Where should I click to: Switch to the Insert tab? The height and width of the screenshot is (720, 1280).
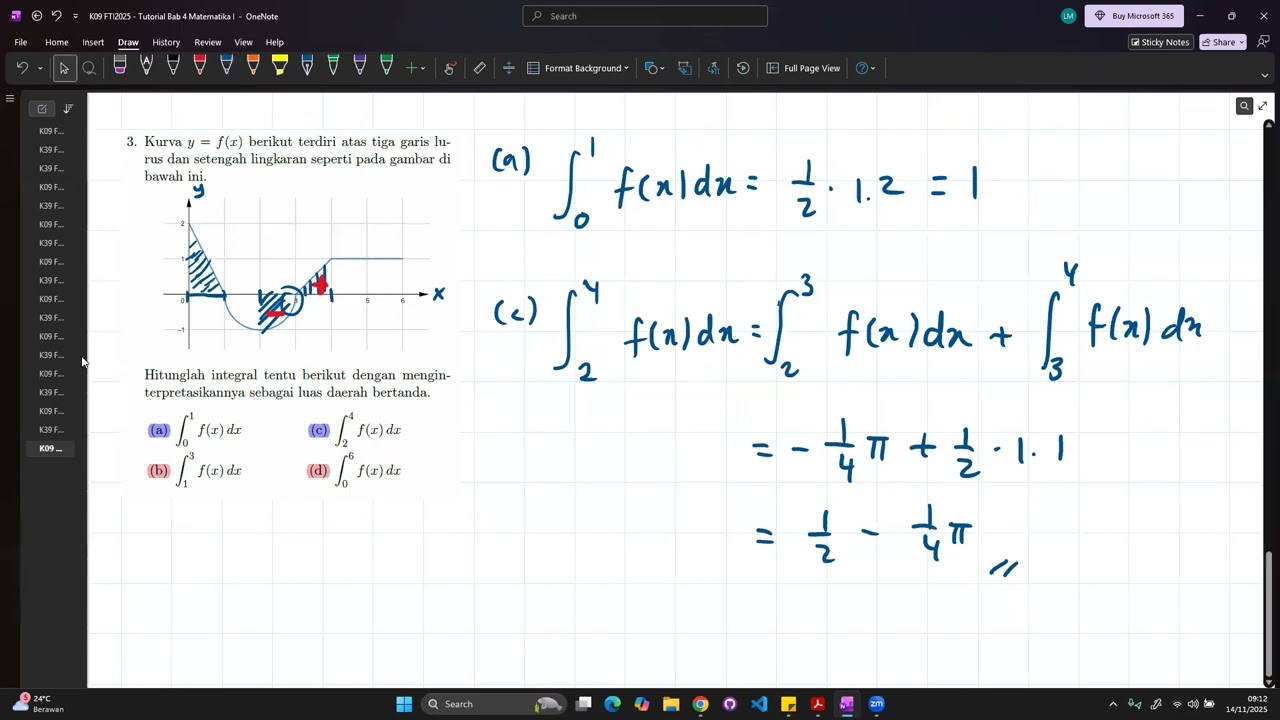[x=93, y=42]
